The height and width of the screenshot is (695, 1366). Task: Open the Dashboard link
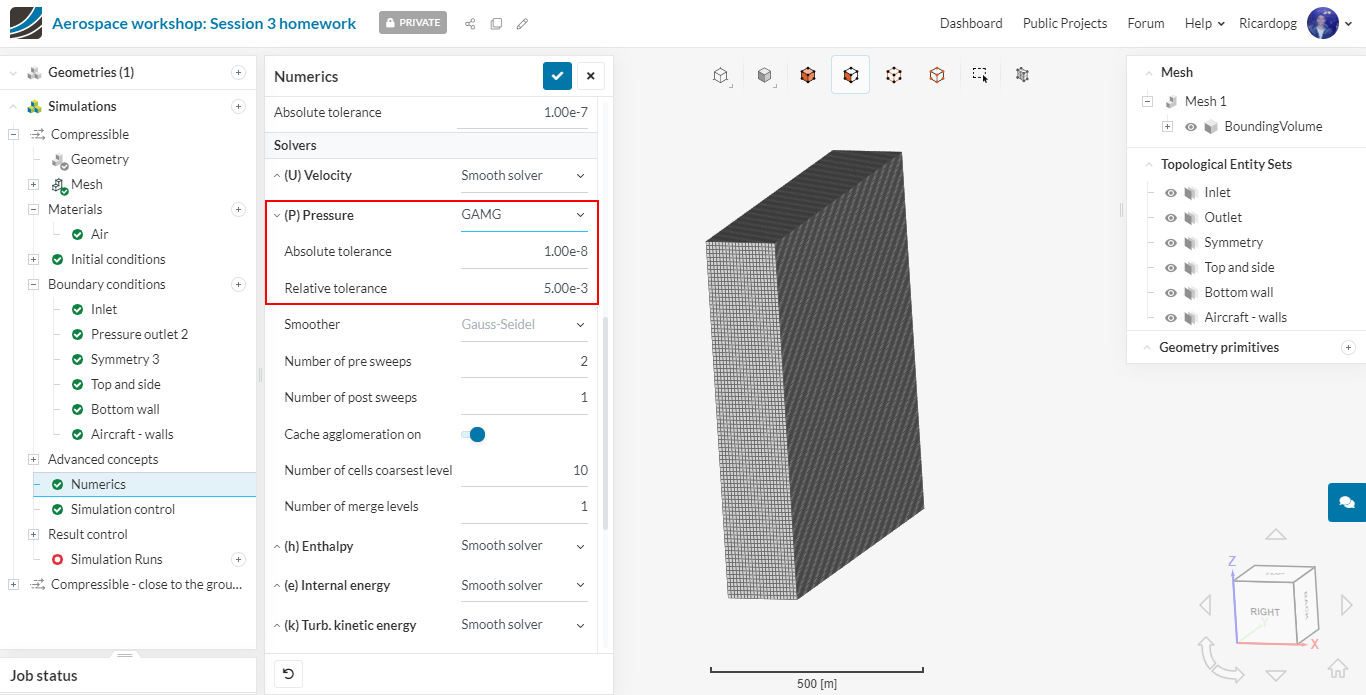[970, 23]
